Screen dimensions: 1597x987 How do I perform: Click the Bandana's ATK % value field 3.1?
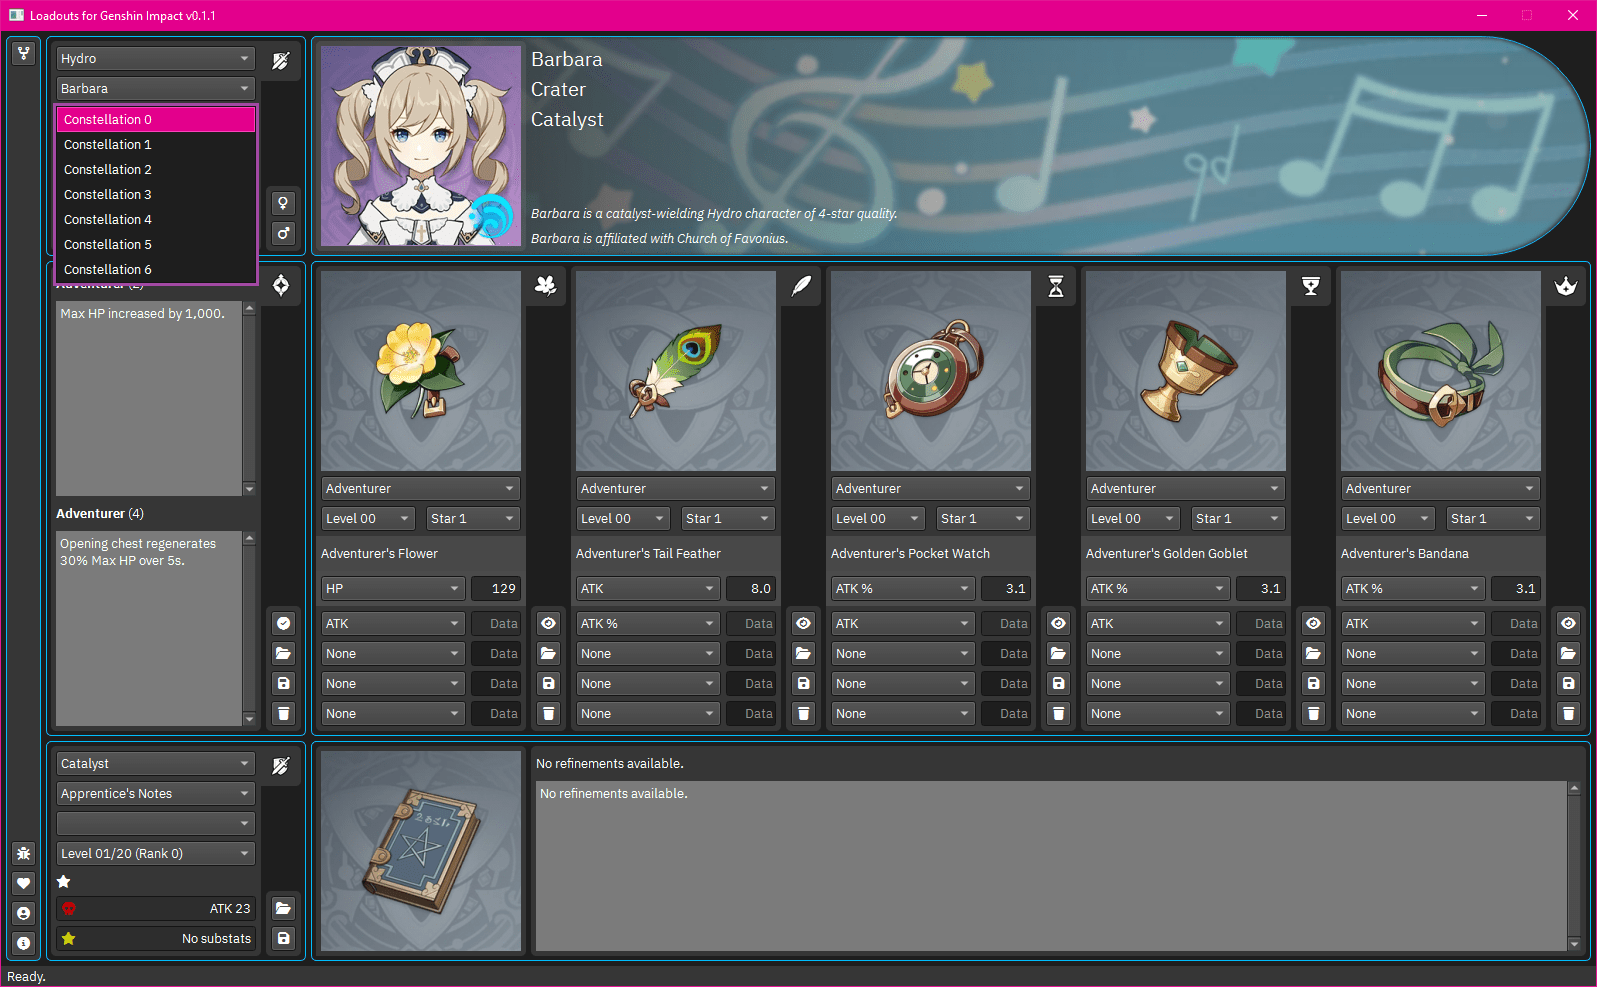pos(1515,589)
